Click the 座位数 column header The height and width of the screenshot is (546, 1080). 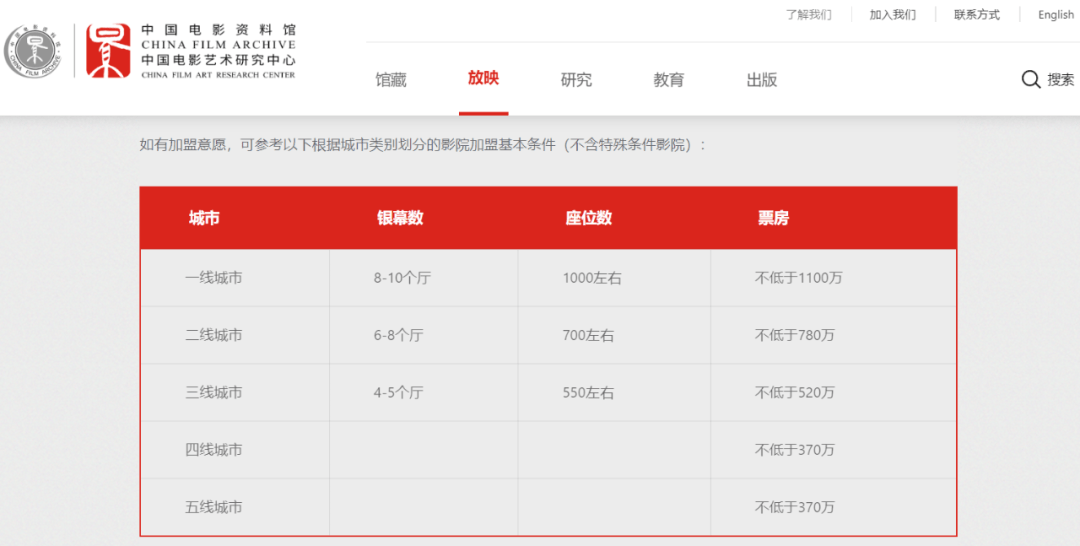click(x=589, y=218)
